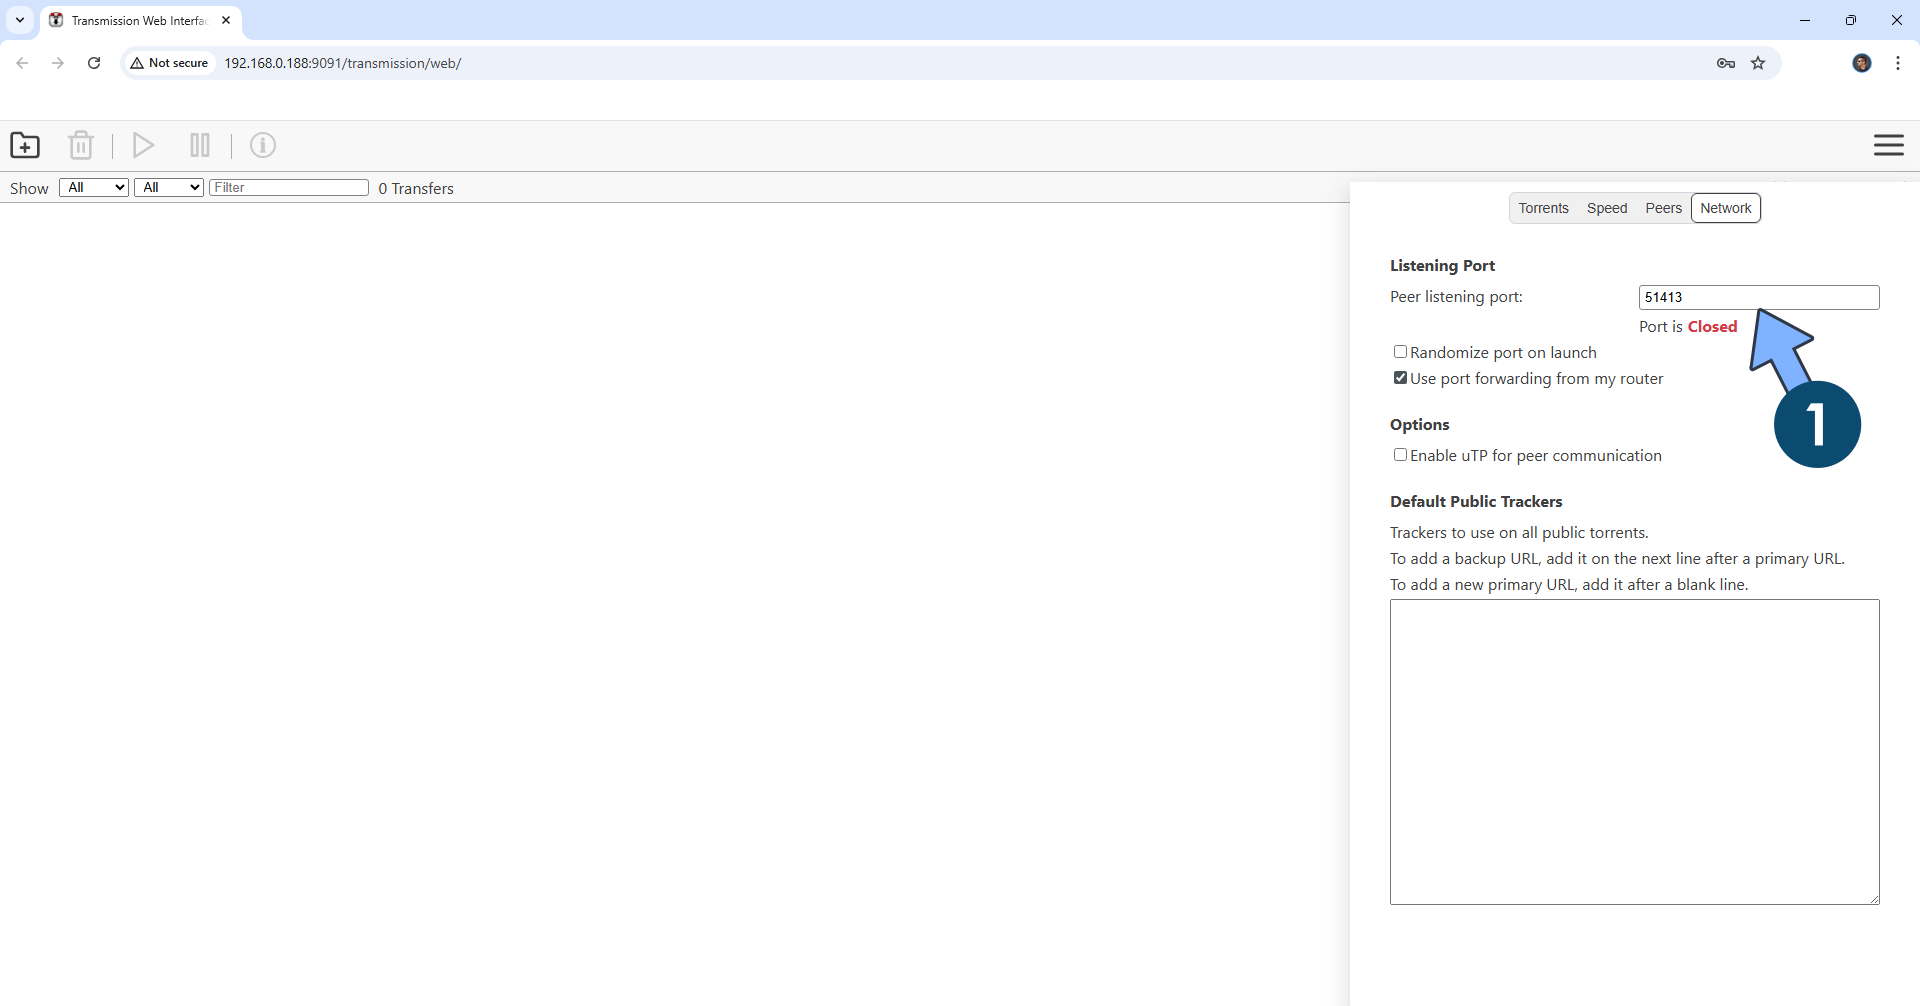Start selected torrents with play icon
This screenshot has width=1920, height=1006.
click(x=143, y=145)
